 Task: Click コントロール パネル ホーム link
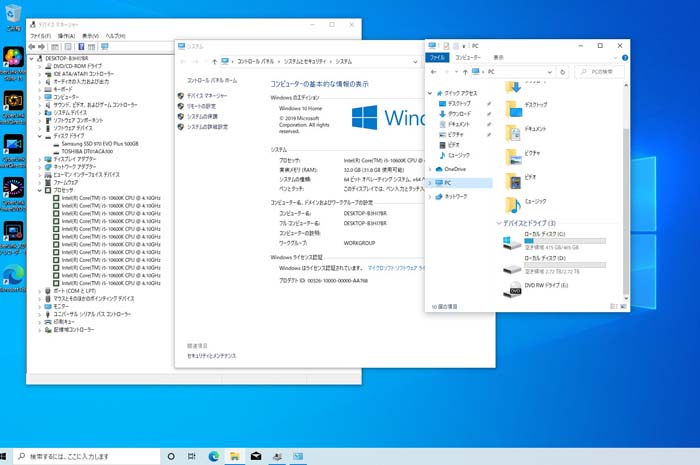tap(212, 80)
